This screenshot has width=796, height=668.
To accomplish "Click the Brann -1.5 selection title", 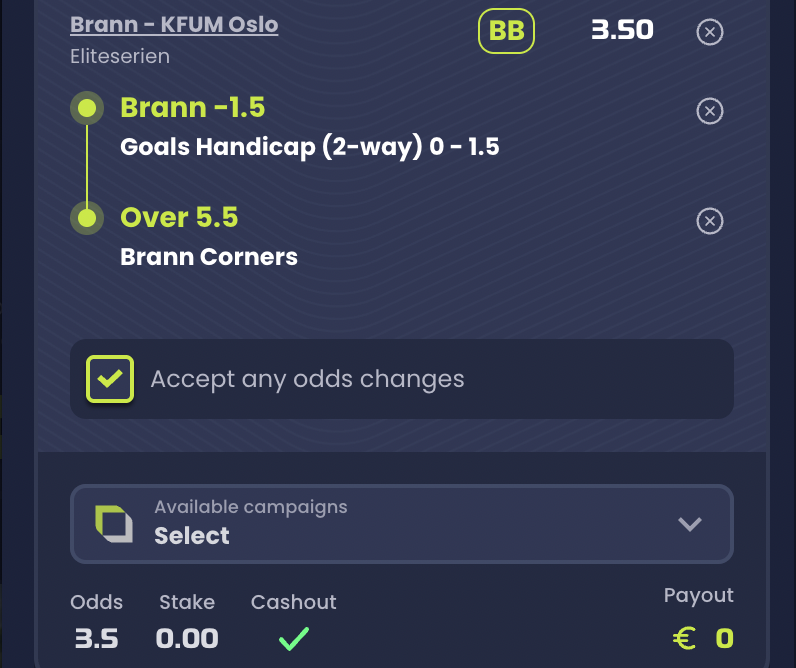I will 192,107.
